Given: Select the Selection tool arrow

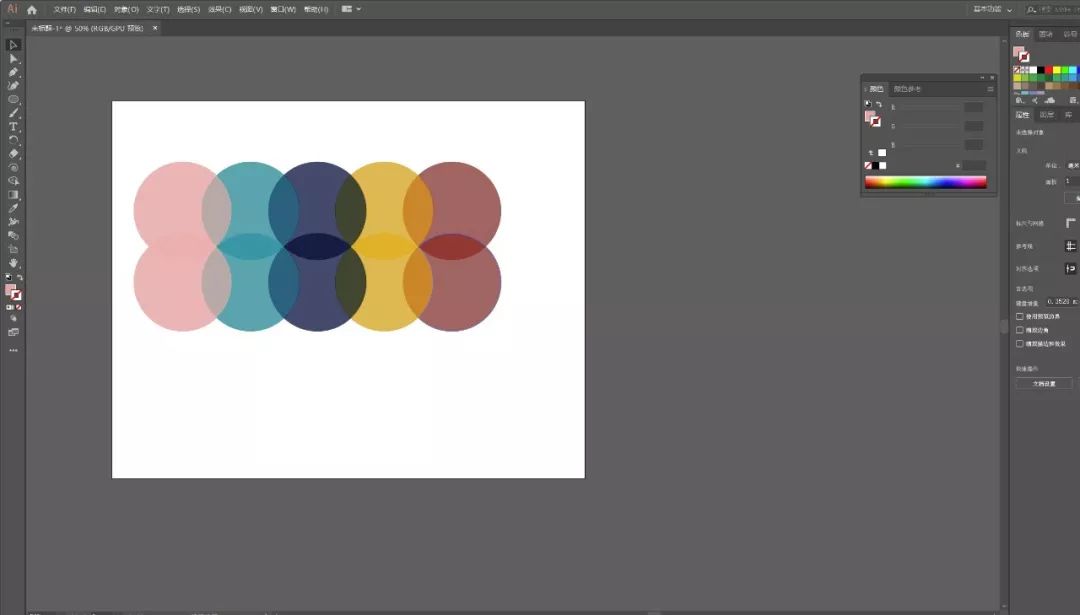Looking at the screenshot, I should [x=13, y=45].
